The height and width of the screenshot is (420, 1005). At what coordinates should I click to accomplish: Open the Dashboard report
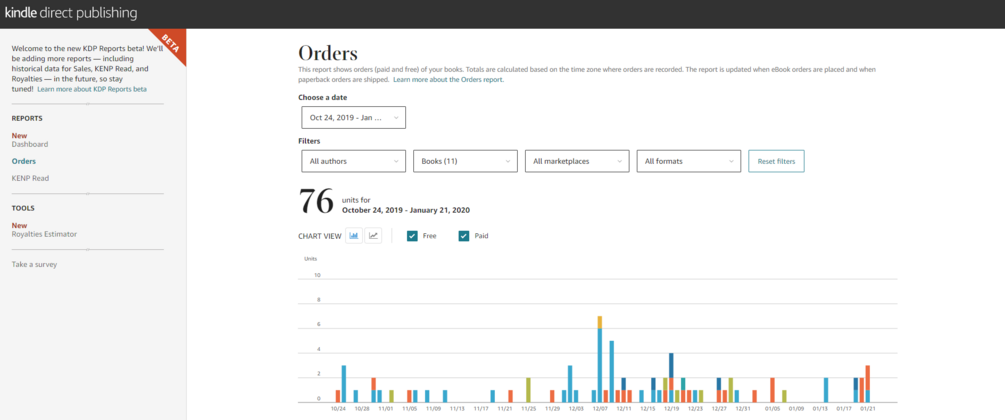pyautogui.click(x=29, y=144)
